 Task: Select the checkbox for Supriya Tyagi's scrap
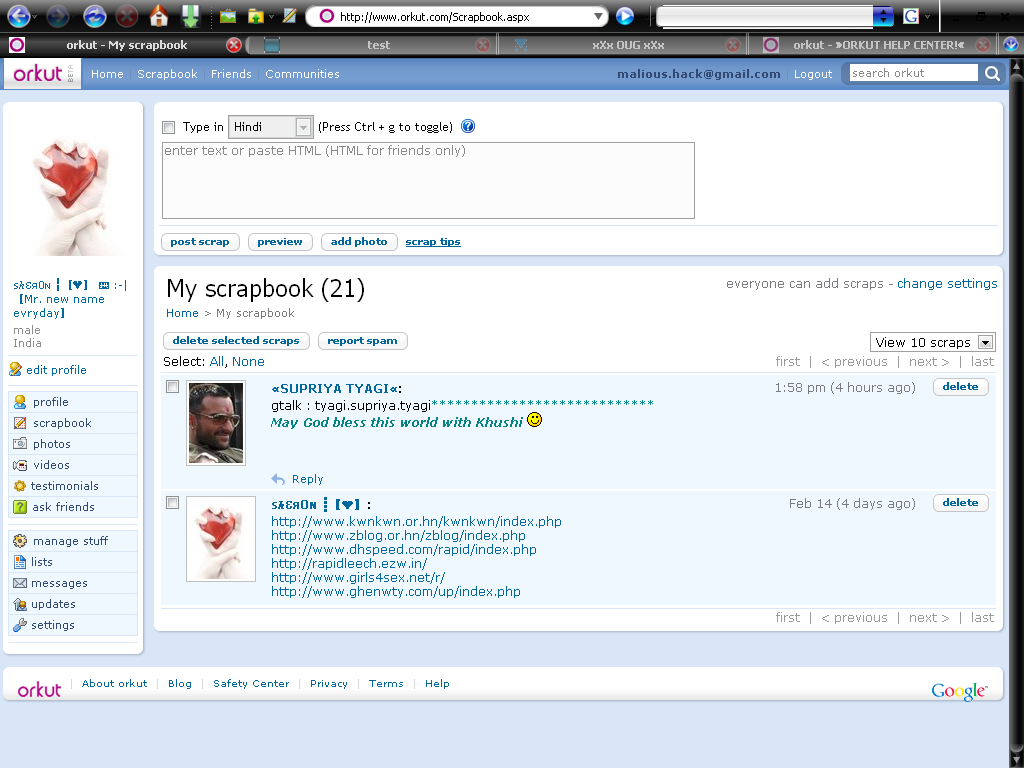172,387
